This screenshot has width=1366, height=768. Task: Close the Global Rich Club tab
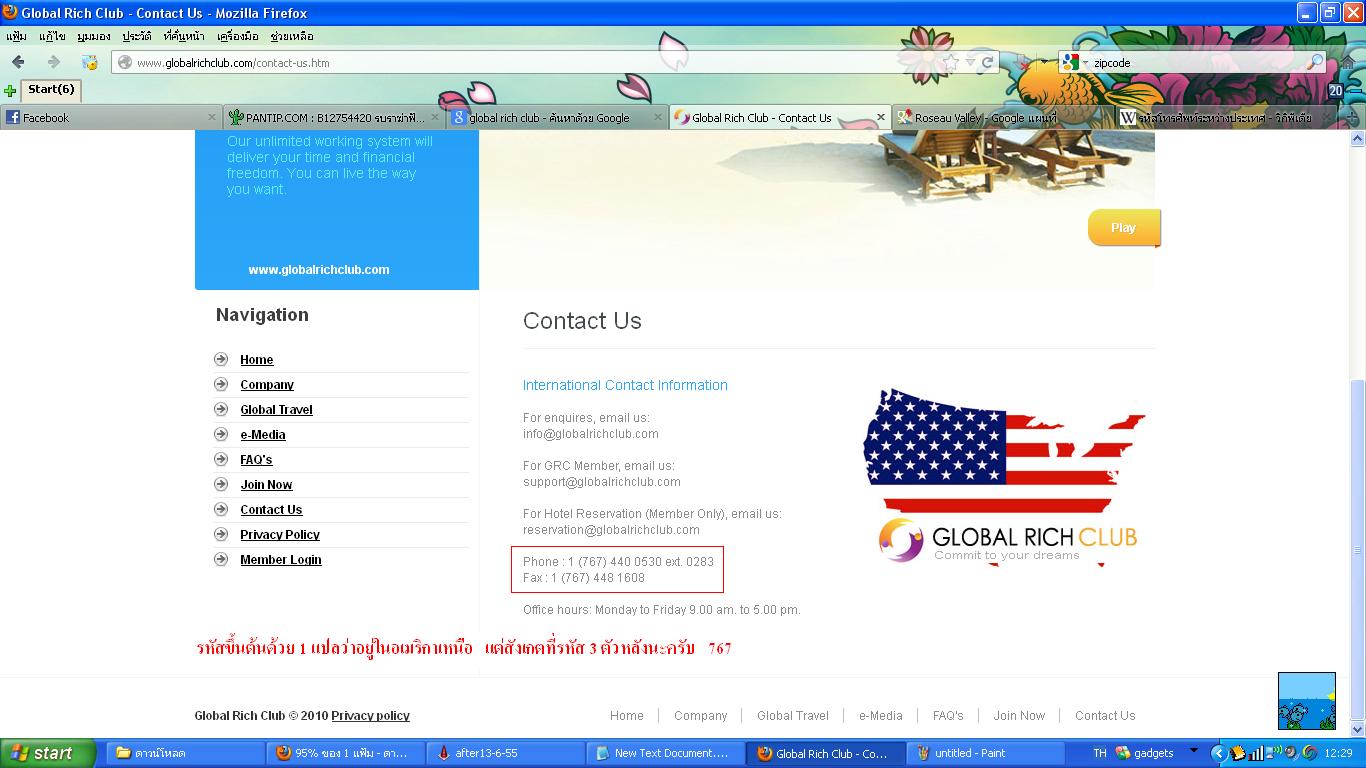point(881,117)
